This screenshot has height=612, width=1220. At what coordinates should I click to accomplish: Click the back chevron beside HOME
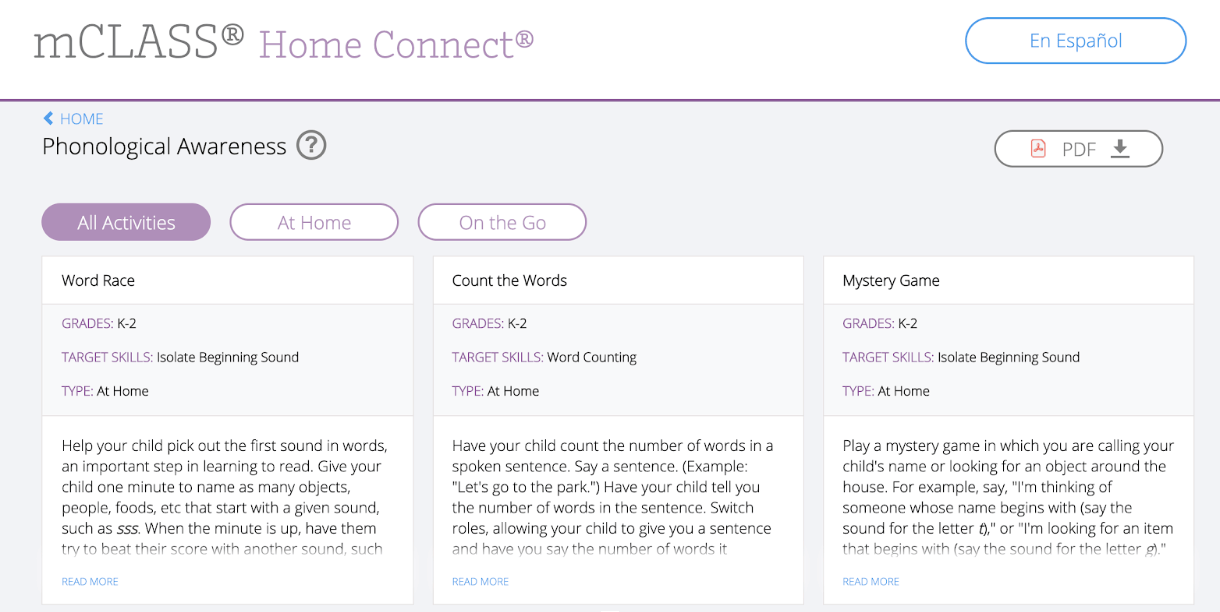coord(48,118)
